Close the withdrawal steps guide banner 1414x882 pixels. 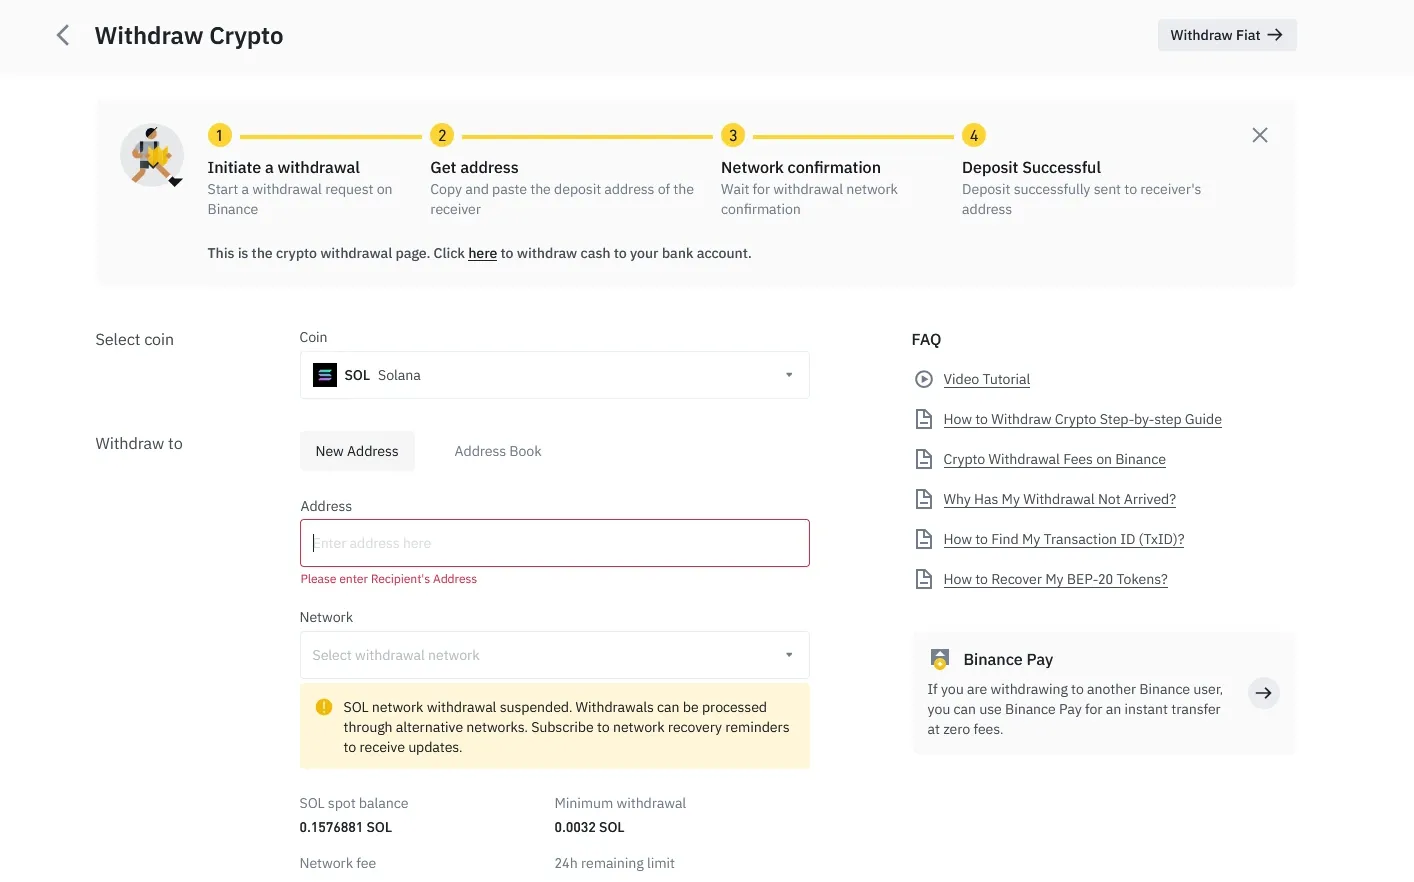(x=1260, y=135)
